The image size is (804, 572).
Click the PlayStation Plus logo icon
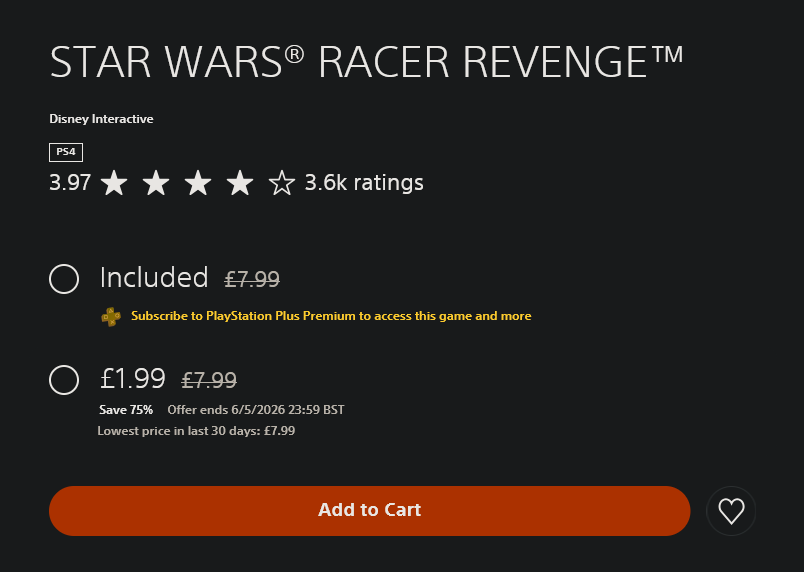111,317
